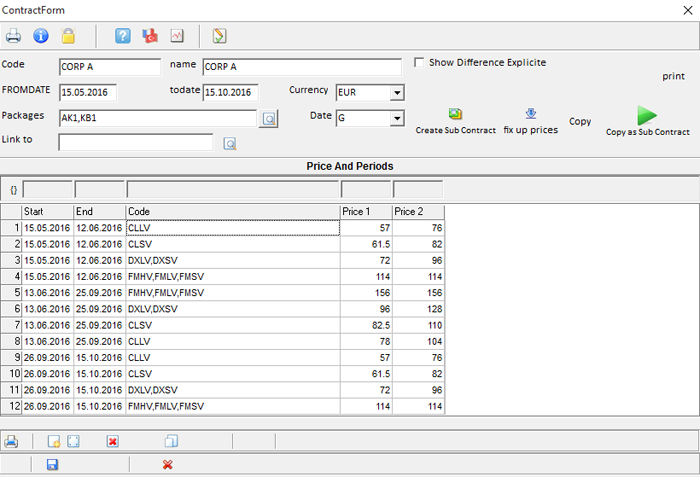Click the edit note pencil icon
The image size is (700, 477).
tap(219, 36)
